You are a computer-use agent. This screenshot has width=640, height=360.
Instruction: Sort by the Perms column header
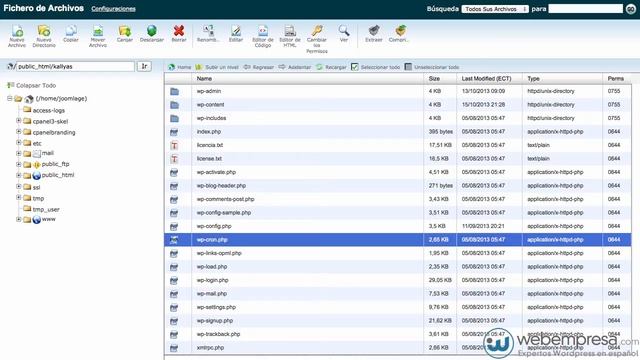pos(616,78)
